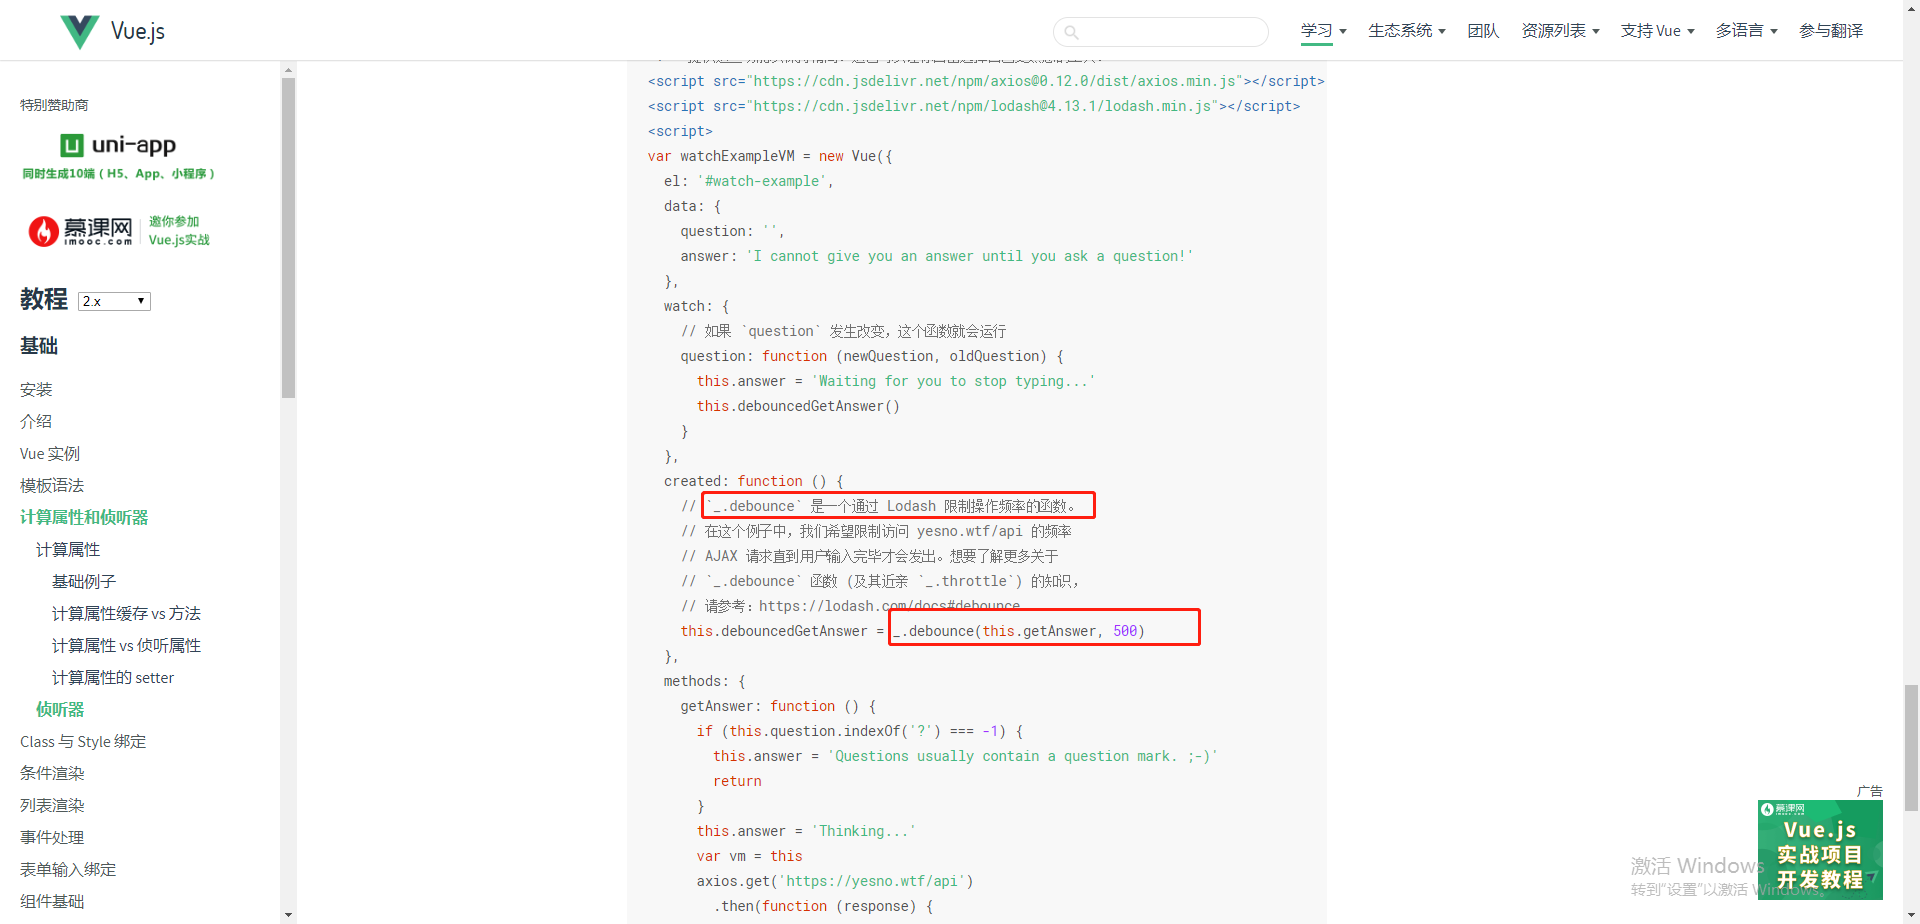Screen dimensions: 1920x924
Task: Expand the 学习 dropdown menu
Action: 1323,31
